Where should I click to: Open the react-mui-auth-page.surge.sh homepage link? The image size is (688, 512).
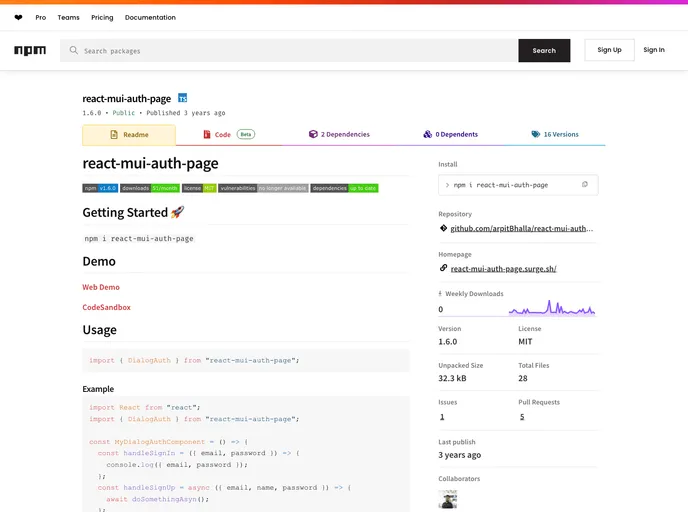(503, 269)
